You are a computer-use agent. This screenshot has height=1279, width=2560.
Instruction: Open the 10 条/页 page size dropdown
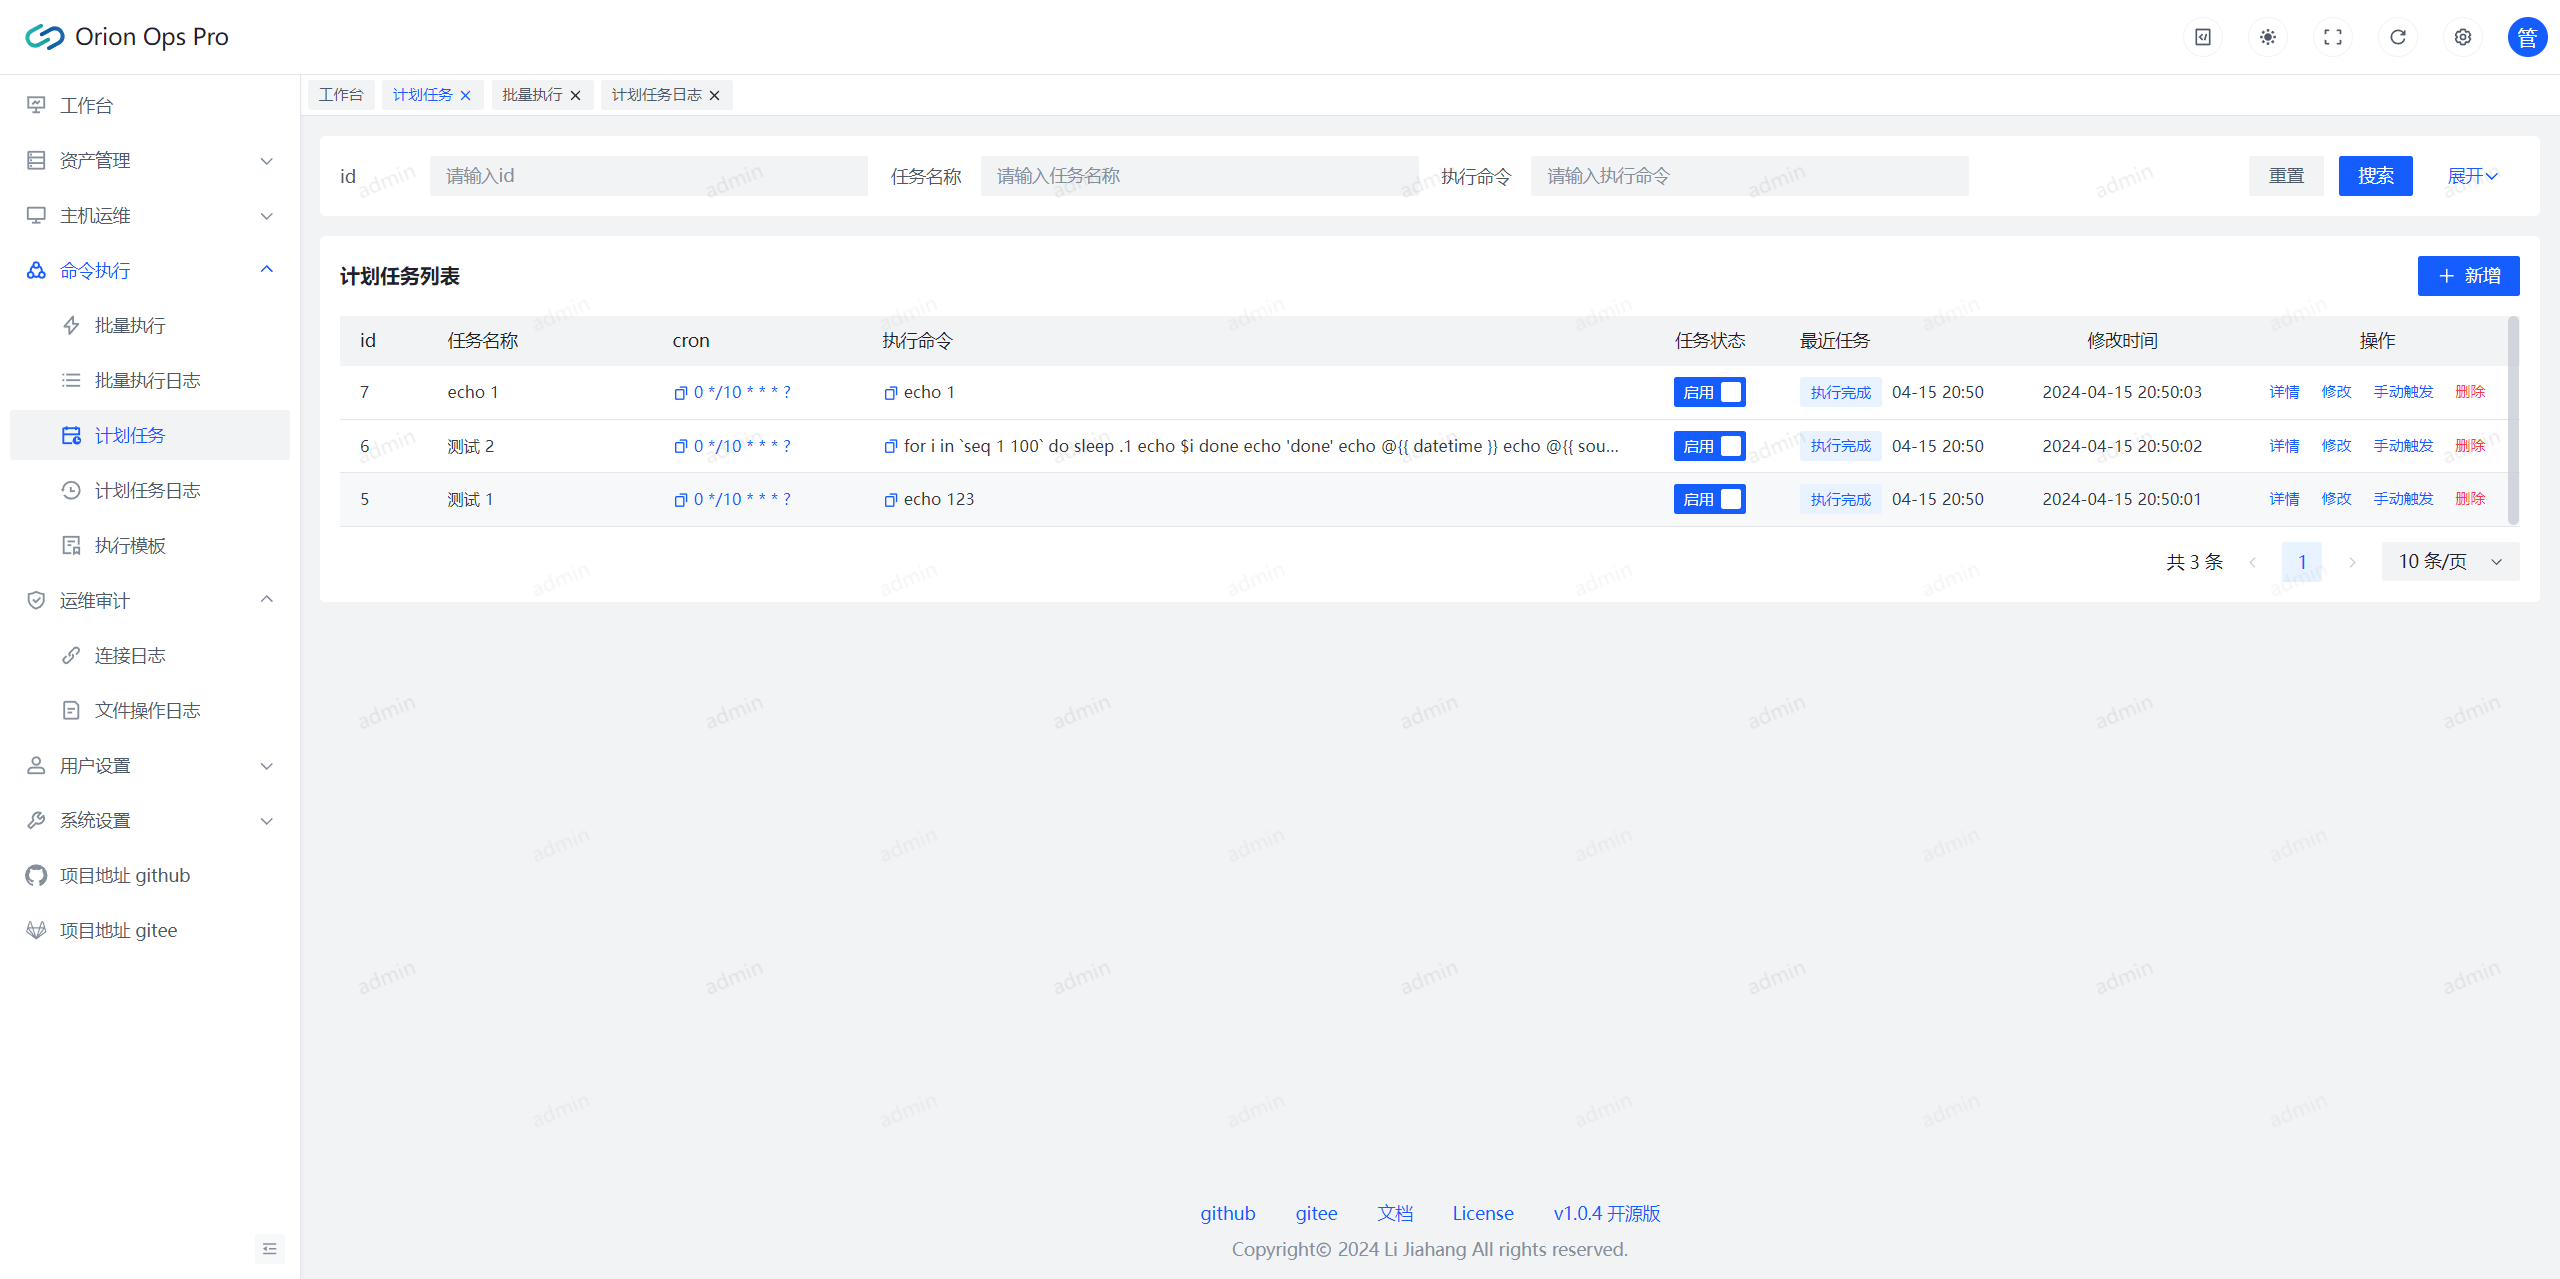point(2449,562)
